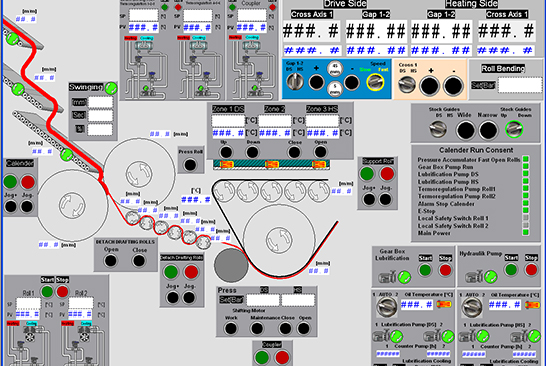546x366 pixels.
Task: Turn the Gear Box 1-AUTO-2 rotary selector
Action: point(387,307)
